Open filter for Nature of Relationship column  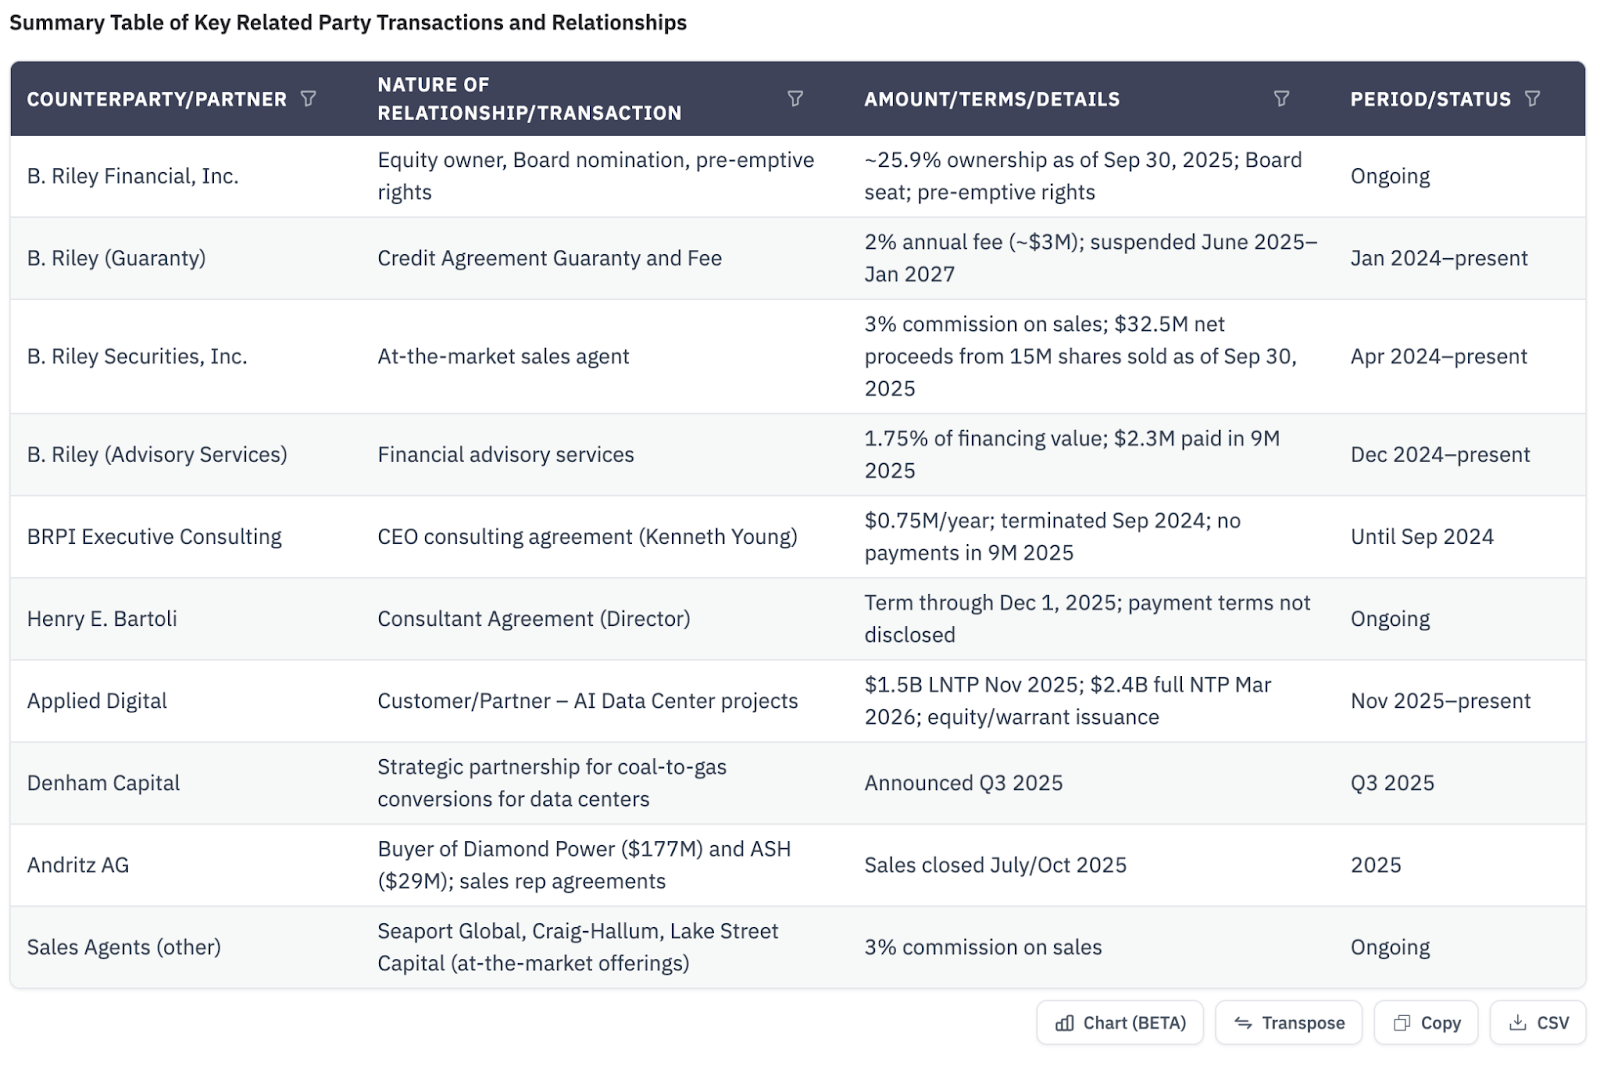point(795,99)
